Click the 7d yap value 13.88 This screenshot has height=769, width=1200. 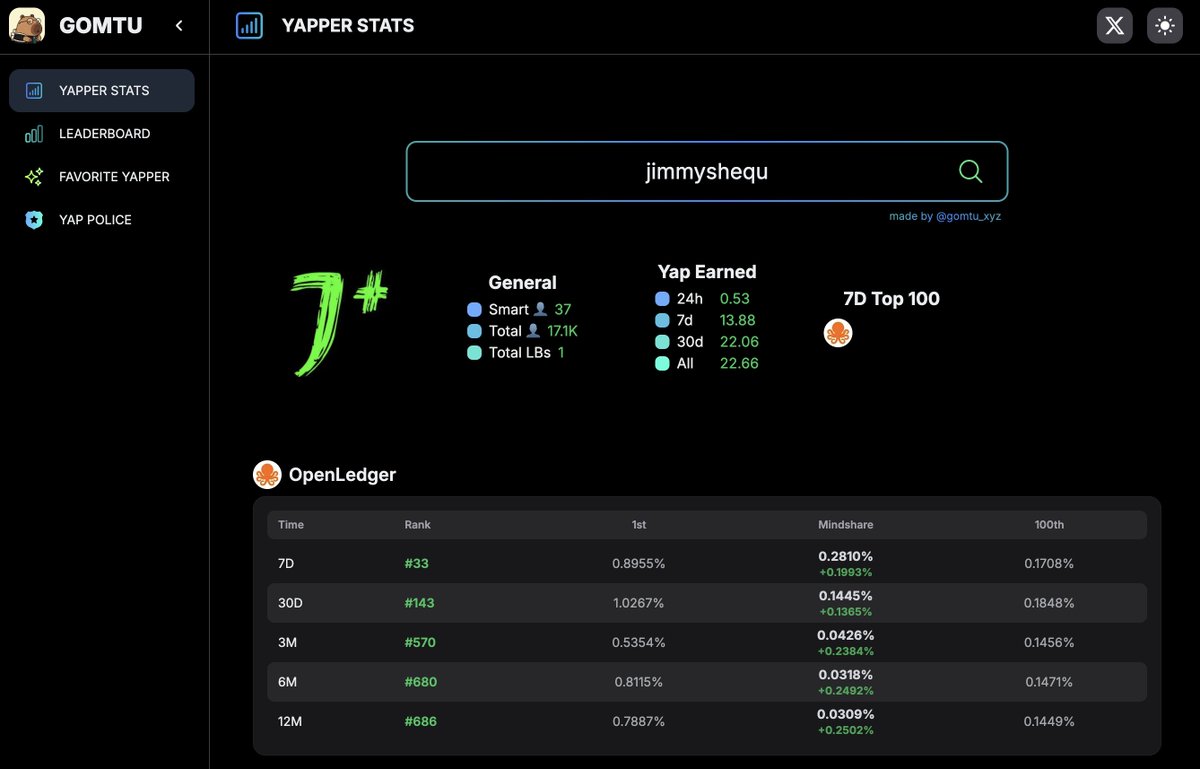click(738, 320)
